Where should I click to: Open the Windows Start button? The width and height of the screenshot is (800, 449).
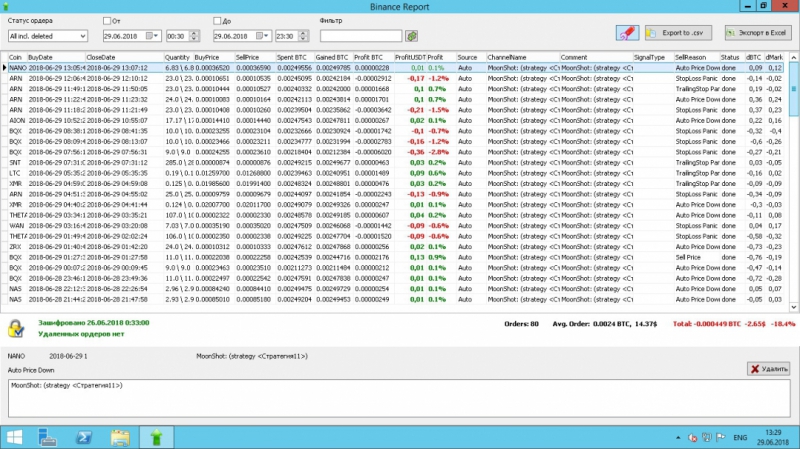point(14,437)
